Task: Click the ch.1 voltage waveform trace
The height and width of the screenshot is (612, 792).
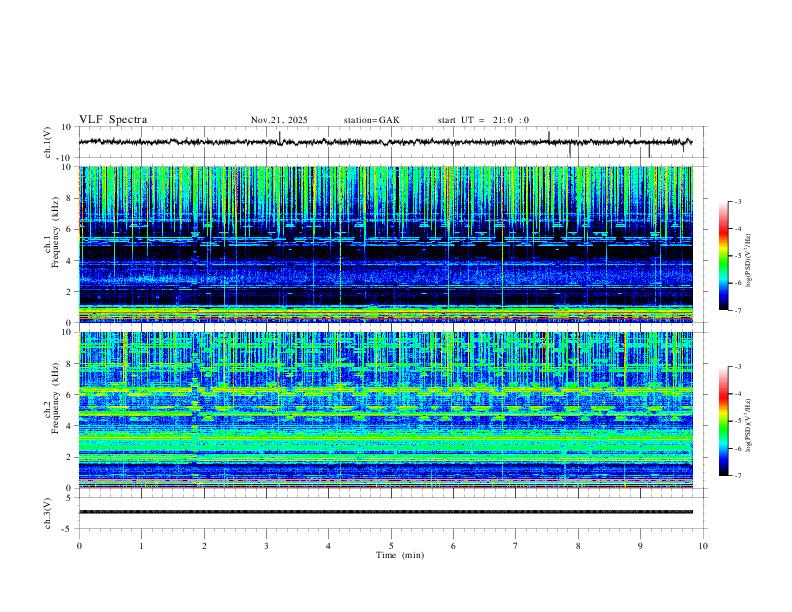Action: click(385, 142)
